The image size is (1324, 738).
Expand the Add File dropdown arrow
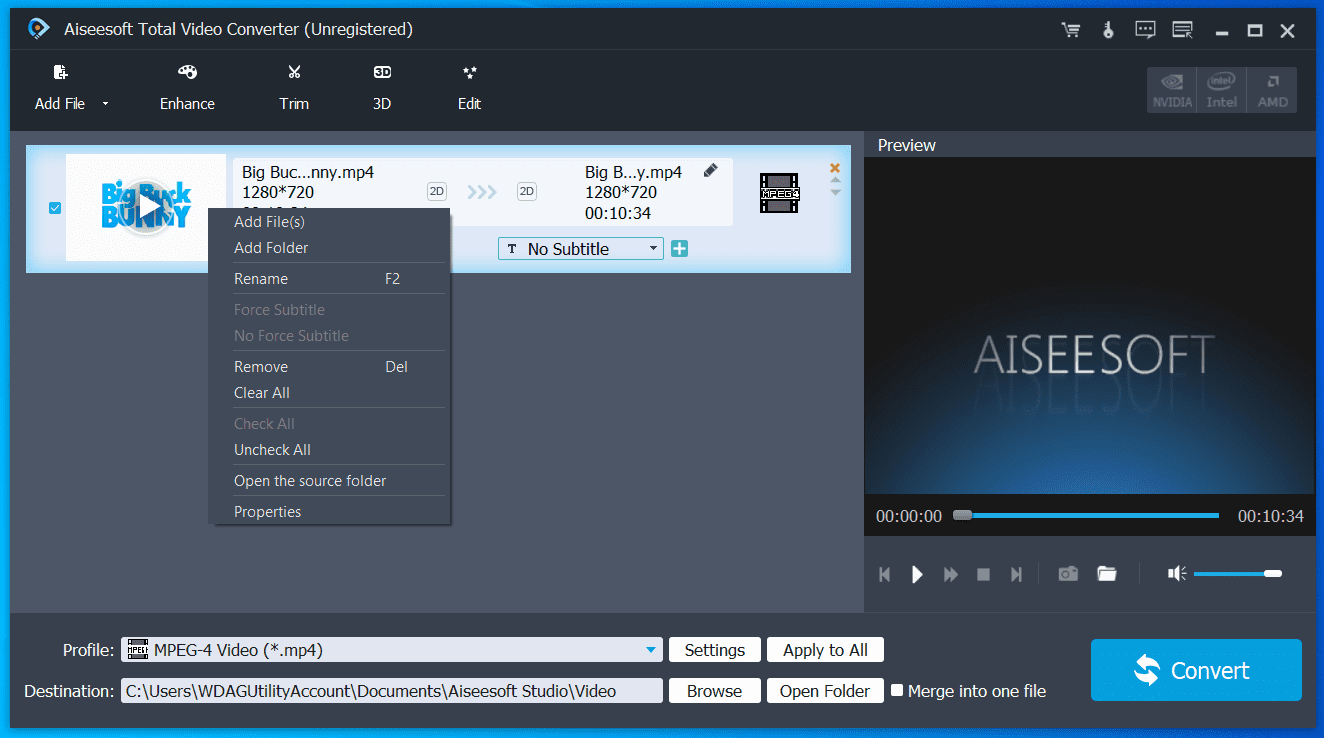(x=105, y=104)
